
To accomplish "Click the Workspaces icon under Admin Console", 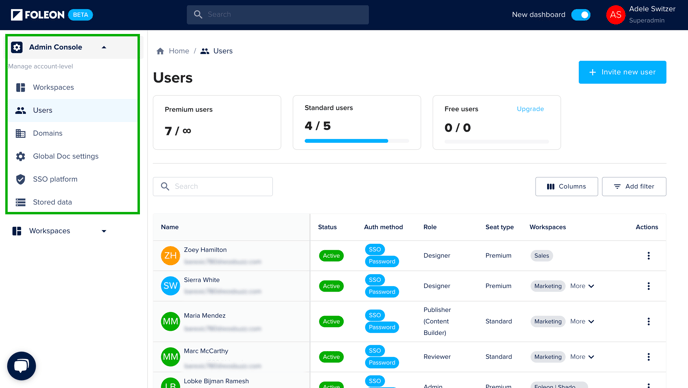I will click(21, 87).
